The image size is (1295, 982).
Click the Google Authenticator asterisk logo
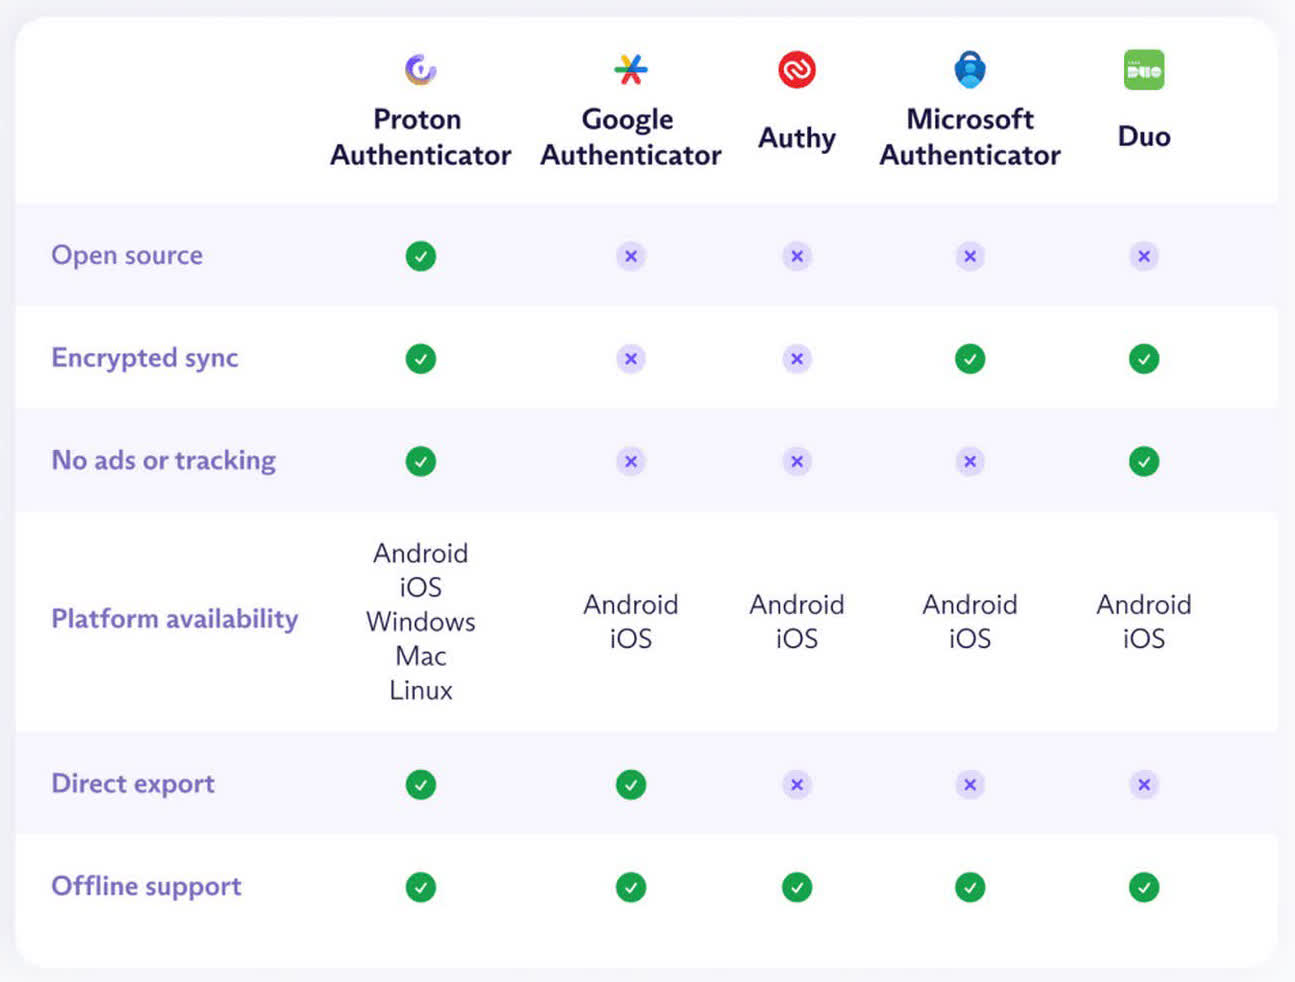pyautogui.click(x=630, y=69)
